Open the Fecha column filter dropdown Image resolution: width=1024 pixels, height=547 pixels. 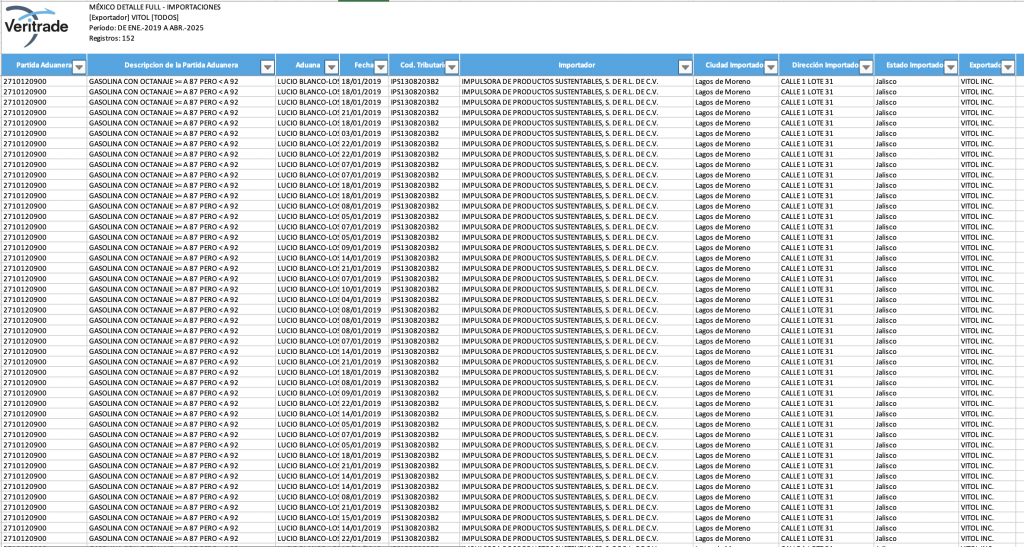point(381,67)
